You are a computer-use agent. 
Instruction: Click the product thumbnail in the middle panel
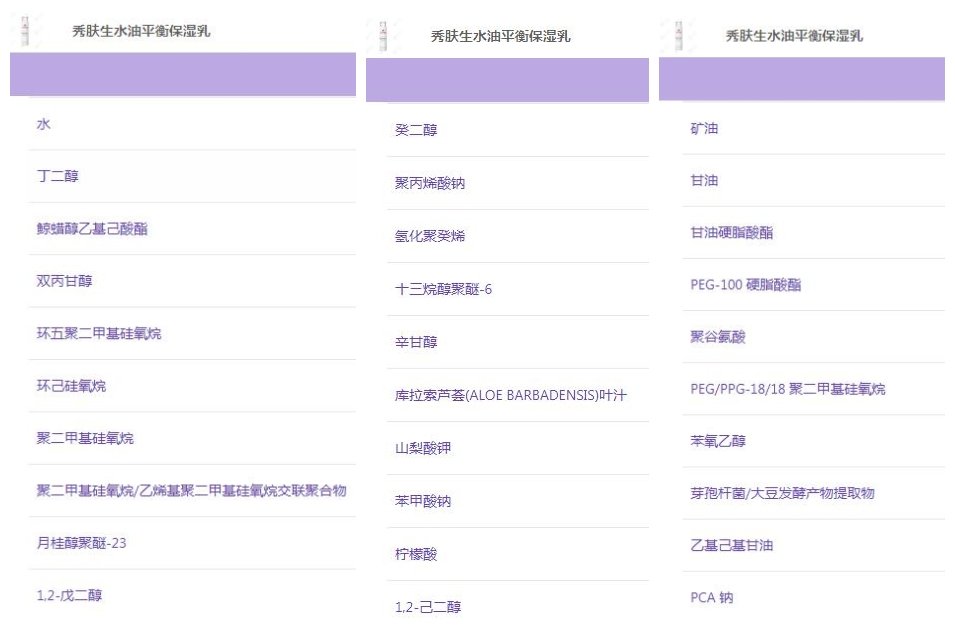382,35
